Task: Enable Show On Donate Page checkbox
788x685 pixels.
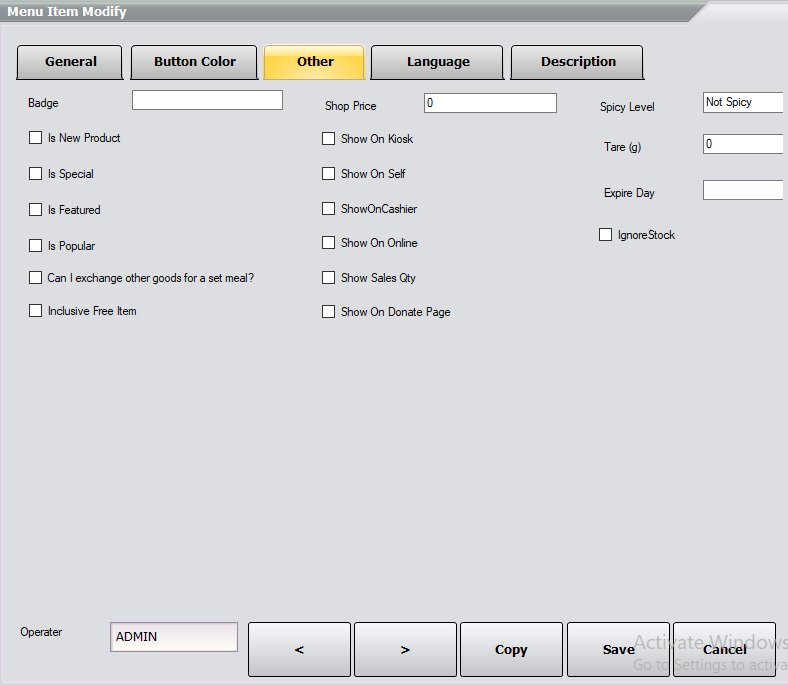Action: (x=329, y=312)
